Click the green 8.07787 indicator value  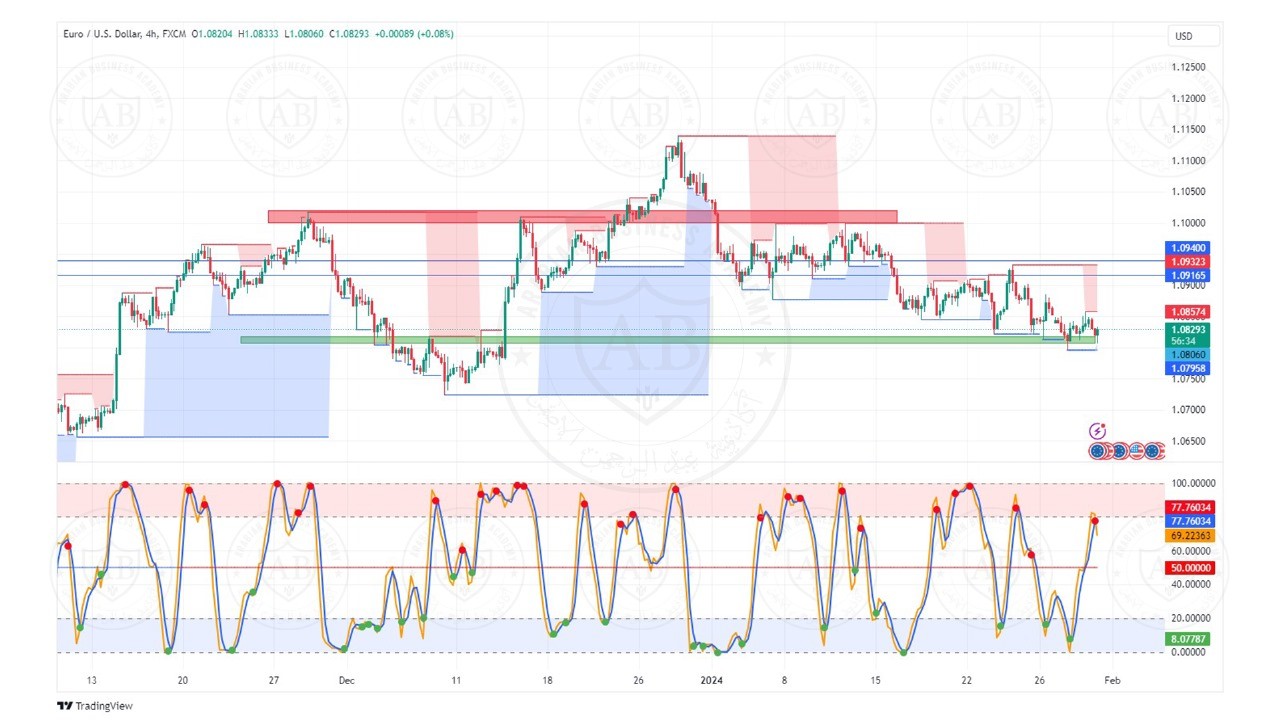[x=1189, y=638]
